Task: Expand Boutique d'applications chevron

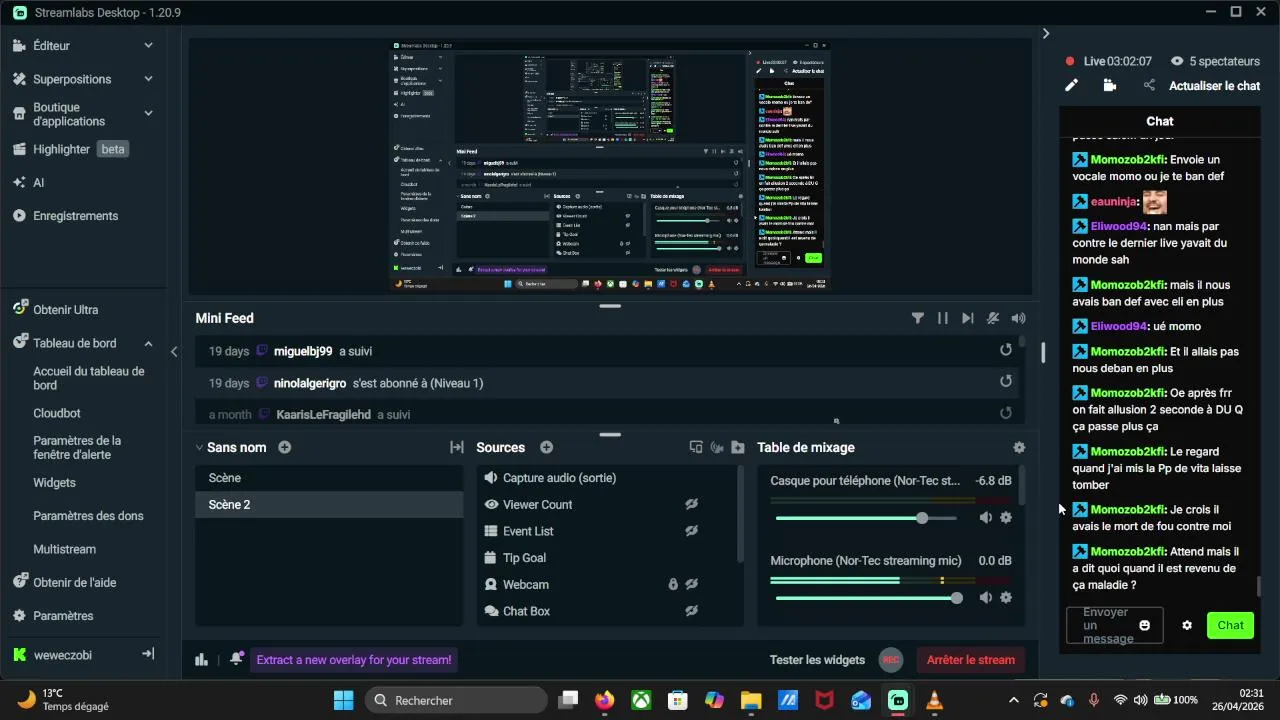Action: coord(148,113)
